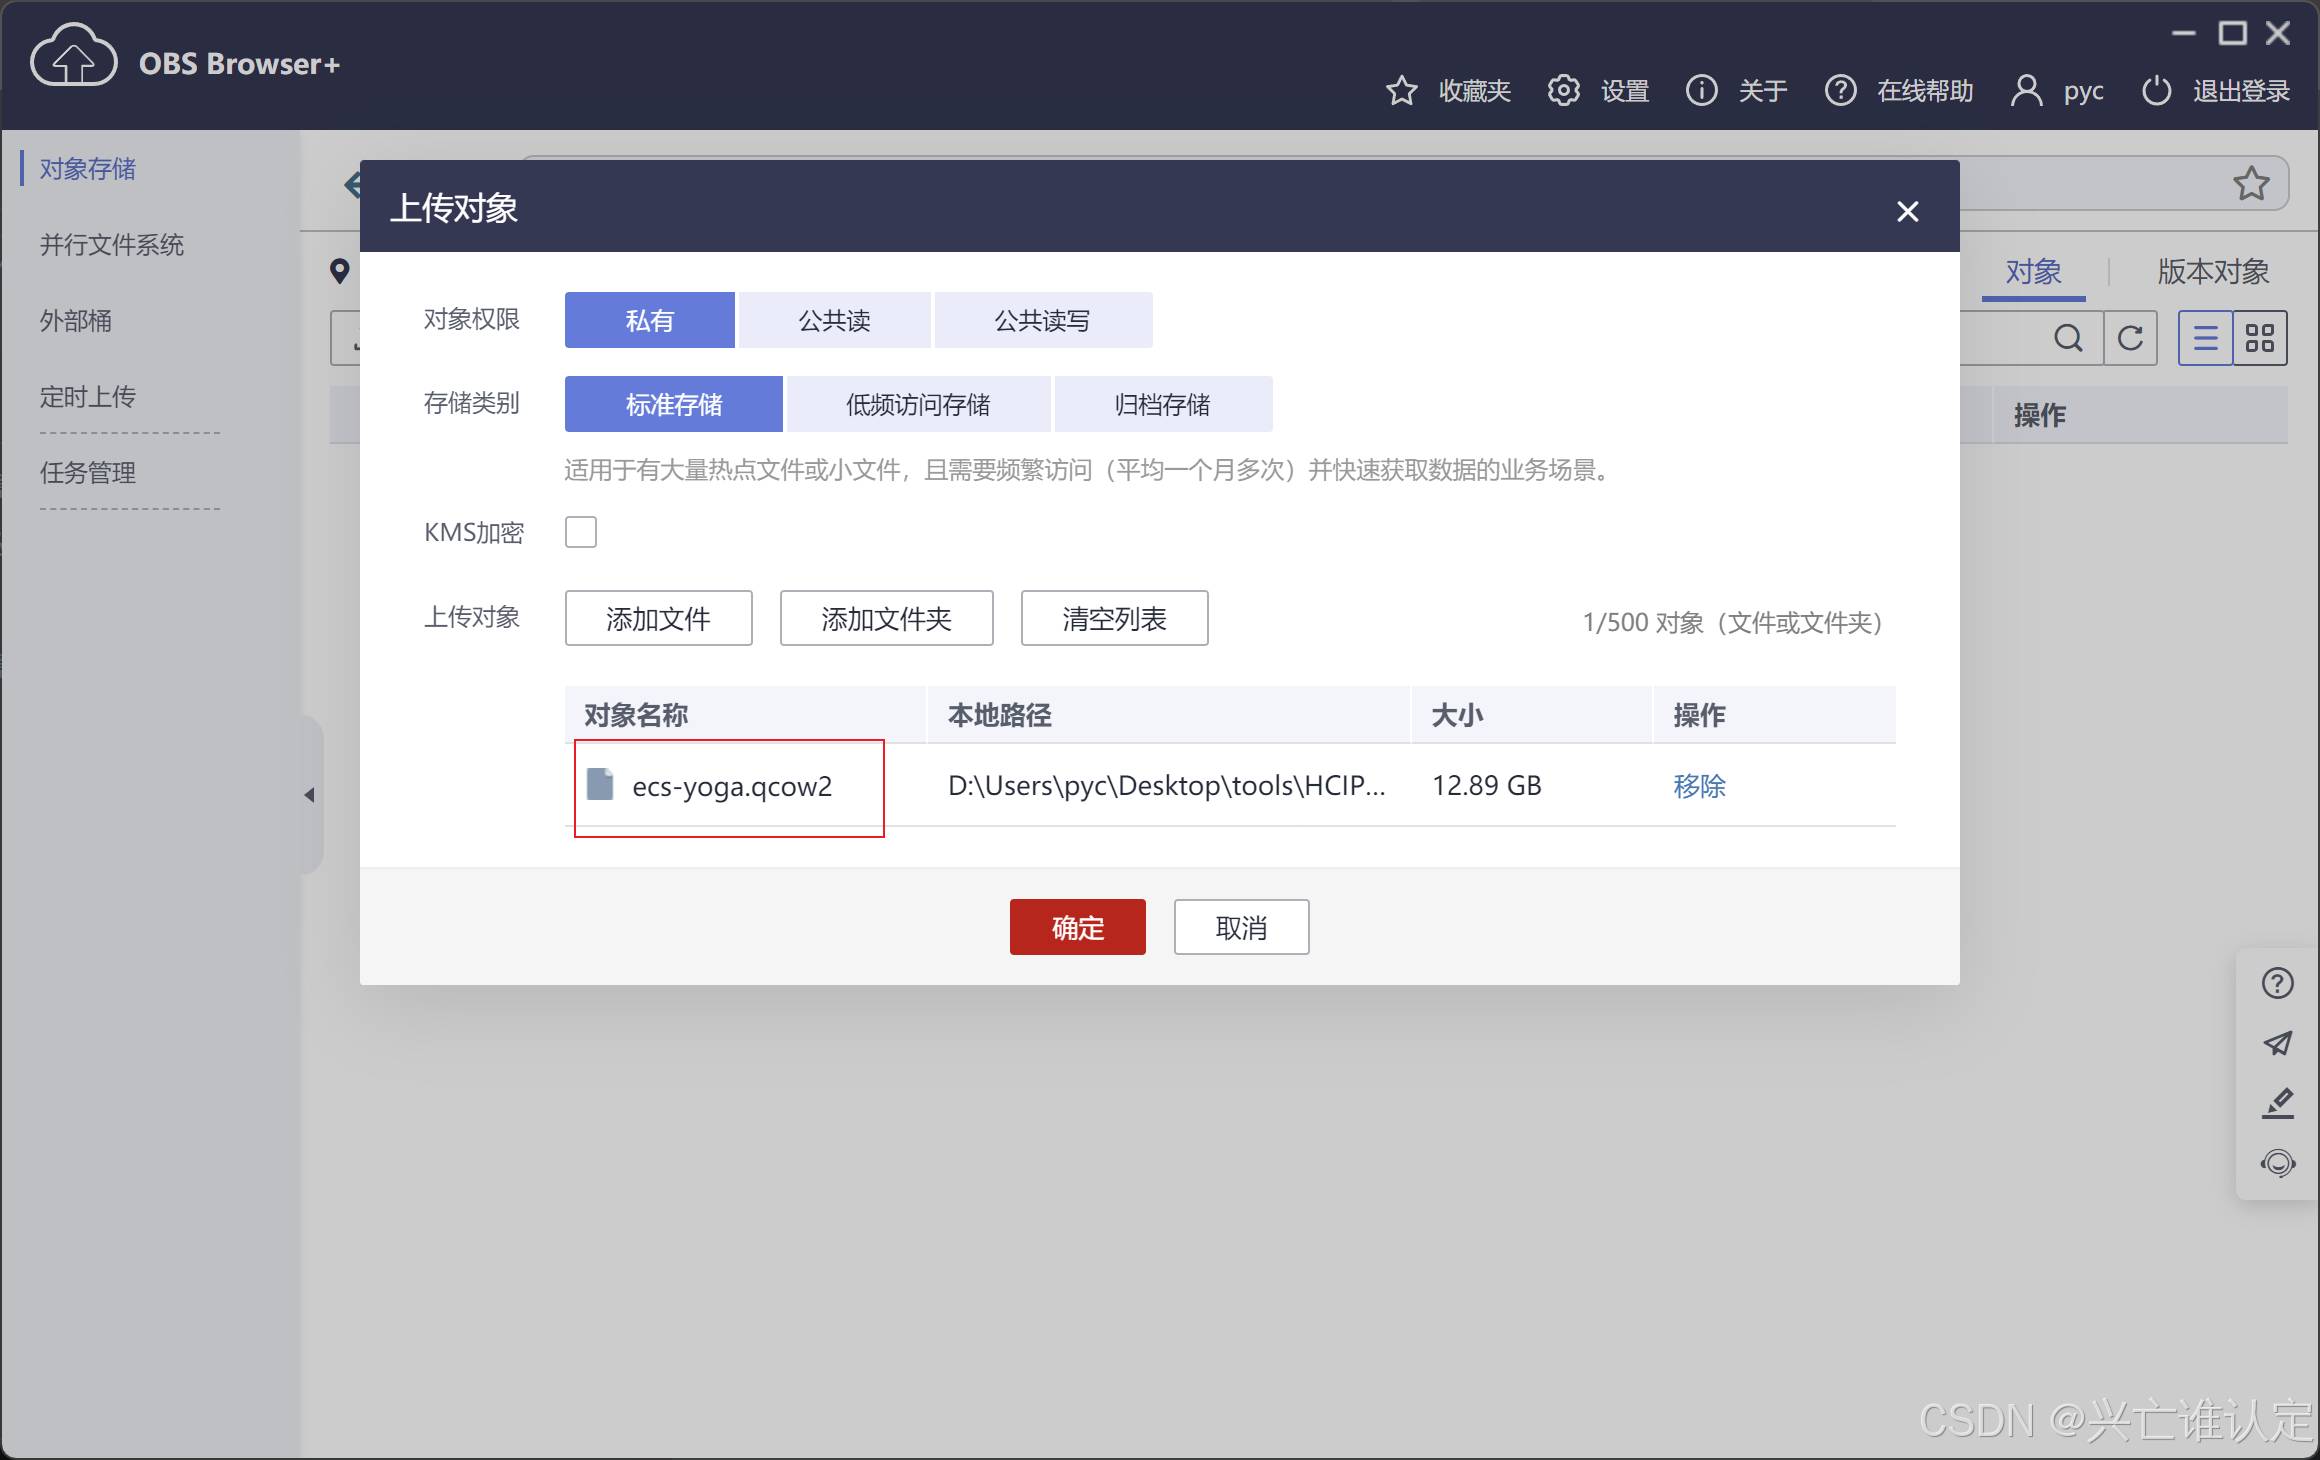Remove ecs-yoga.qcow2 via 移除 link
Image resolution: width=2320 pixels, height=1460 pixels.
tap(1699, 786)
